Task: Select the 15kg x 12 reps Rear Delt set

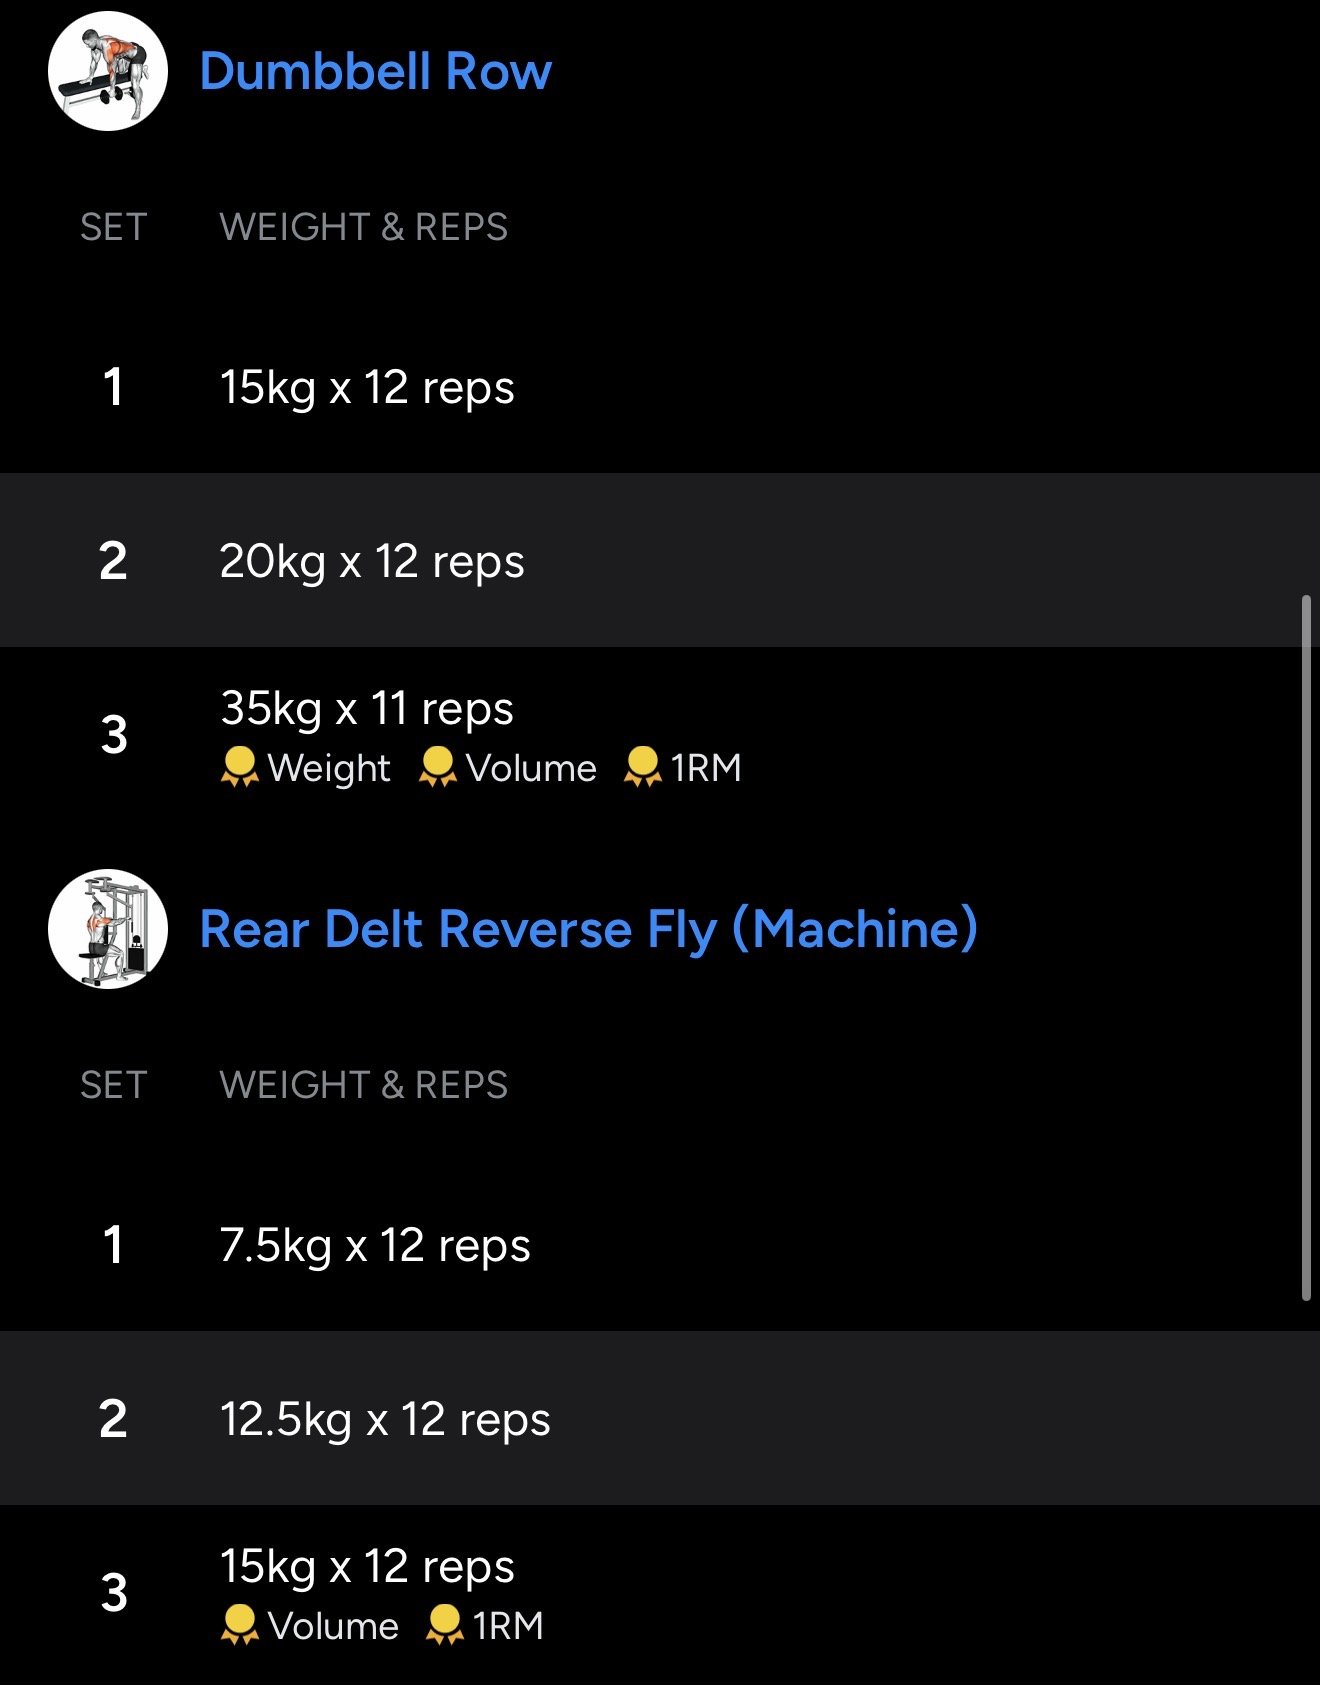Action: (x=367, y=1567)
